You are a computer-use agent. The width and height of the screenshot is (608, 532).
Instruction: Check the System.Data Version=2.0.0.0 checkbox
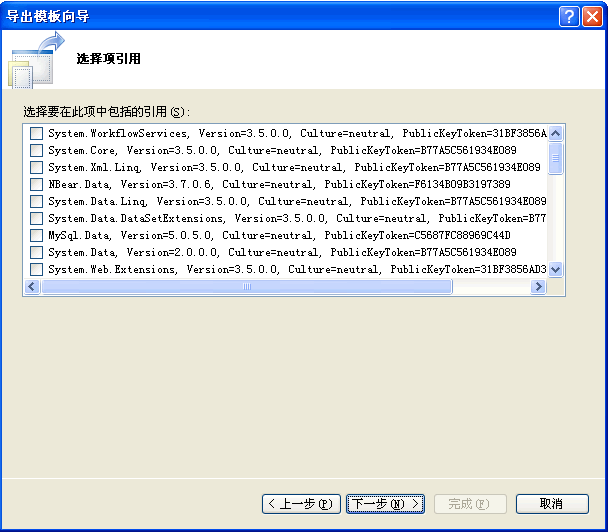click(x=36, y=252)
